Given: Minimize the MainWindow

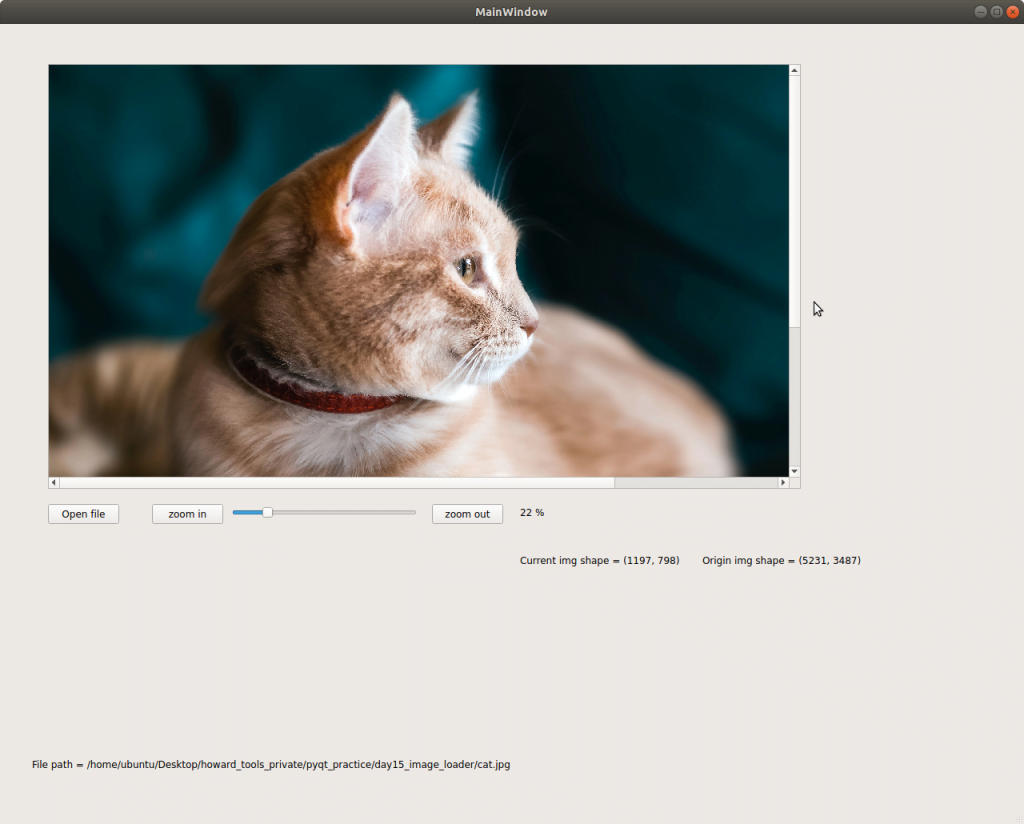Looking at the screenshot, I should pyautogui.click(x=980, y=12).
